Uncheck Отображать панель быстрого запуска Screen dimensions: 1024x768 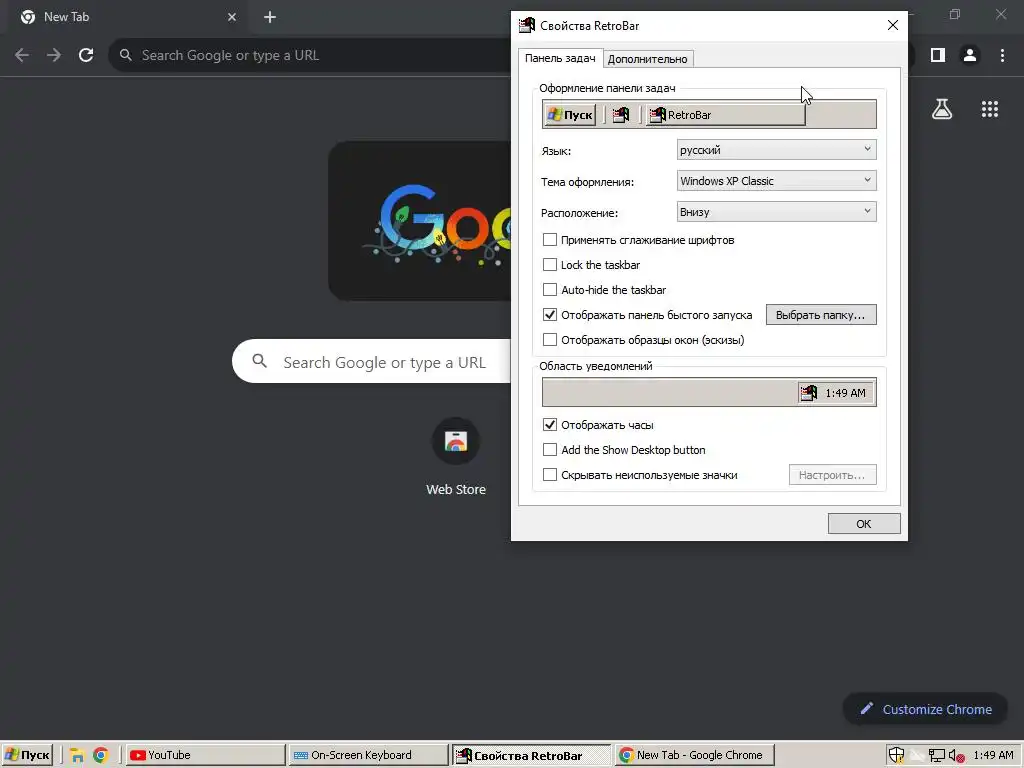click(550, 315)
